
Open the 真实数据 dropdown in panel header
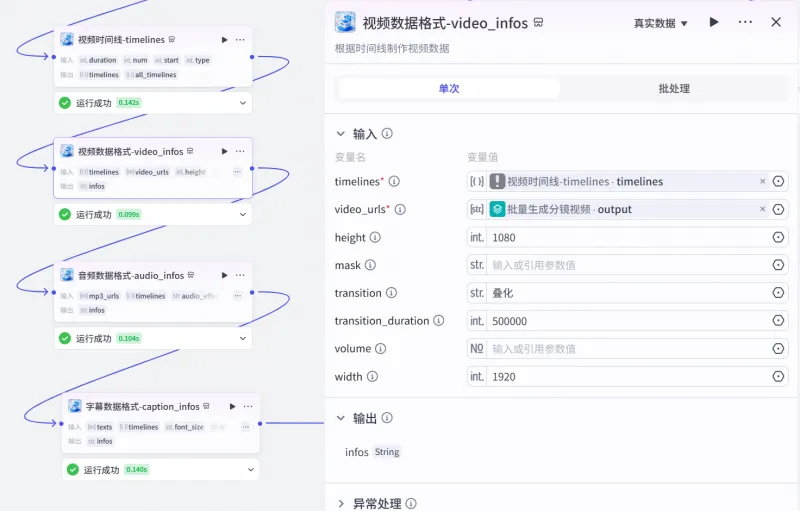click(661, 23)
